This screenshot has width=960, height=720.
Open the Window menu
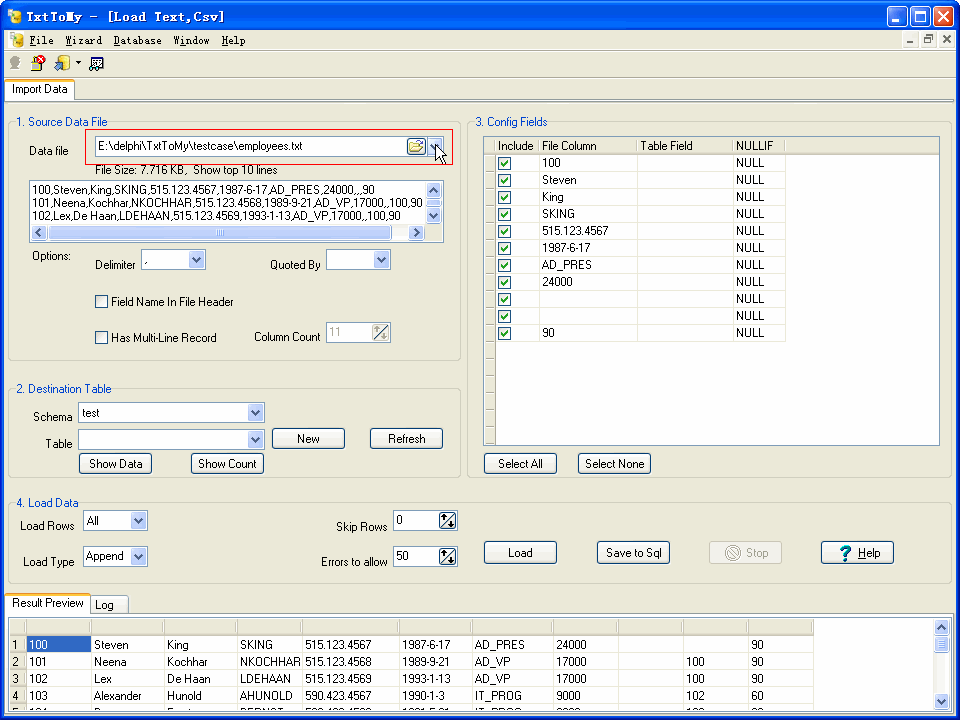pyautogui.click(x=191, y=40)
